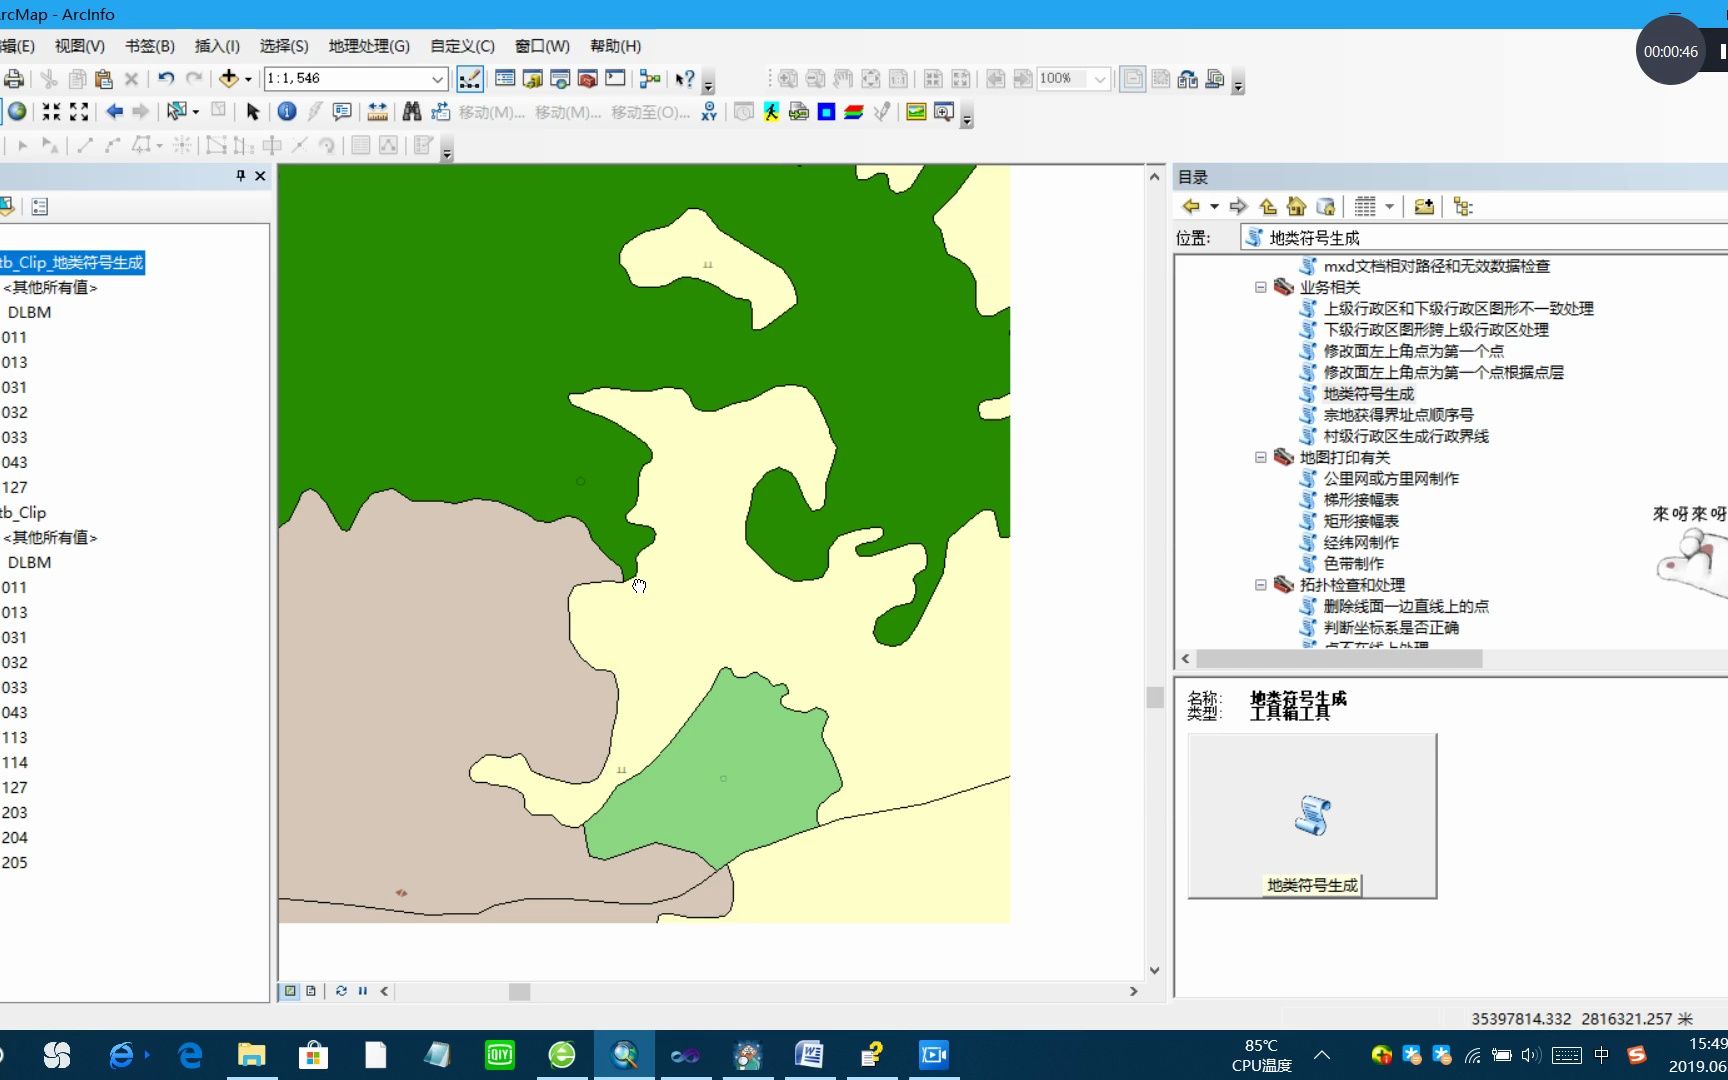Image resolution: width=1728 pixels, height=1080 pixels.
Task: Open the system volume slider
Action: [1529, 1055]
